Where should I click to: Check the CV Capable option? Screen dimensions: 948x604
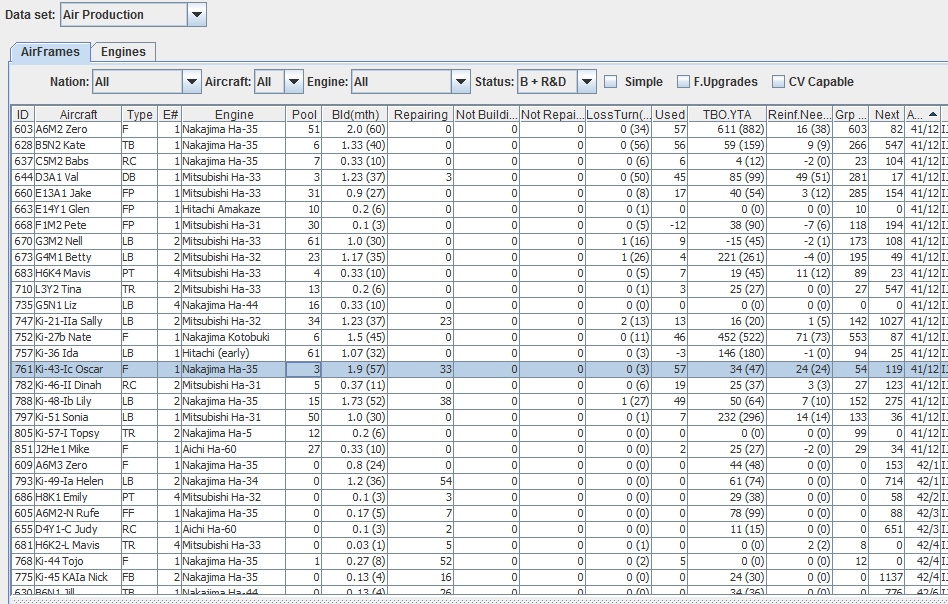[x=779, y=82]
